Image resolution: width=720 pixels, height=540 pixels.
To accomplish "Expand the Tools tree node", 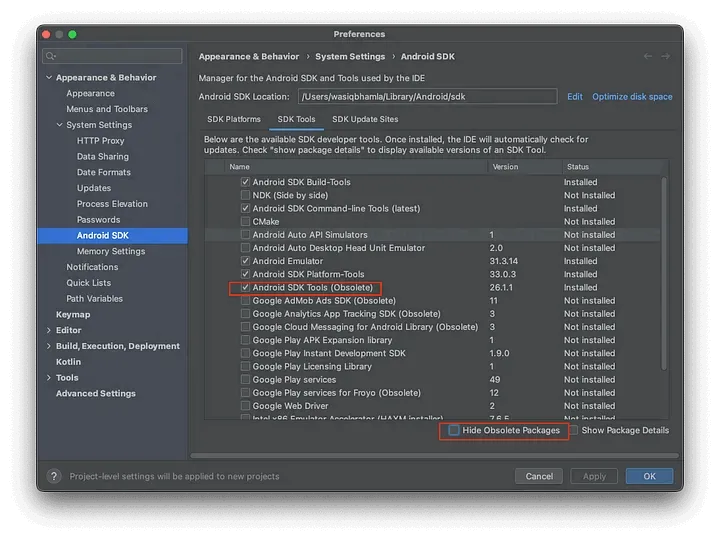I will tap(49, 377).
